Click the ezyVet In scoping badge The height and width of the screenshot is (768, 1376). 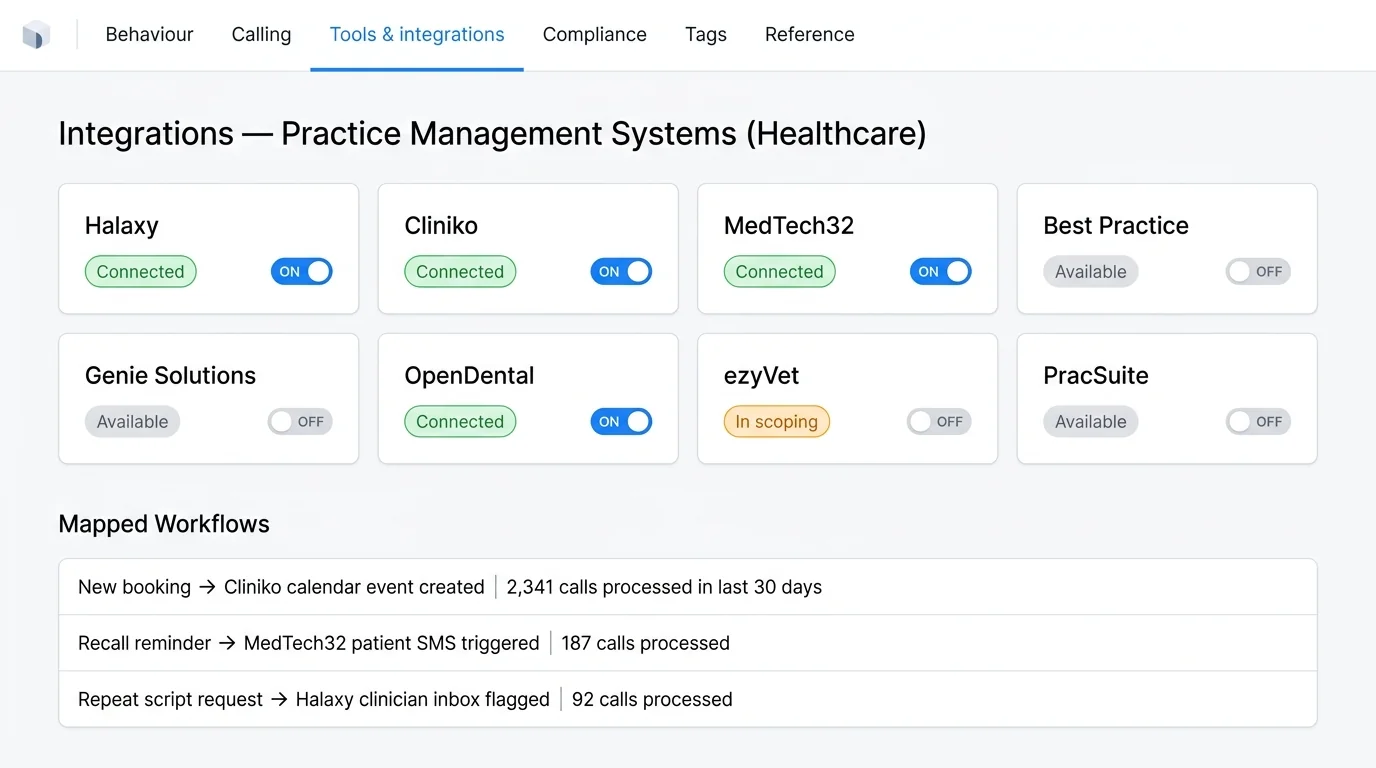click(x=776, y=421)
